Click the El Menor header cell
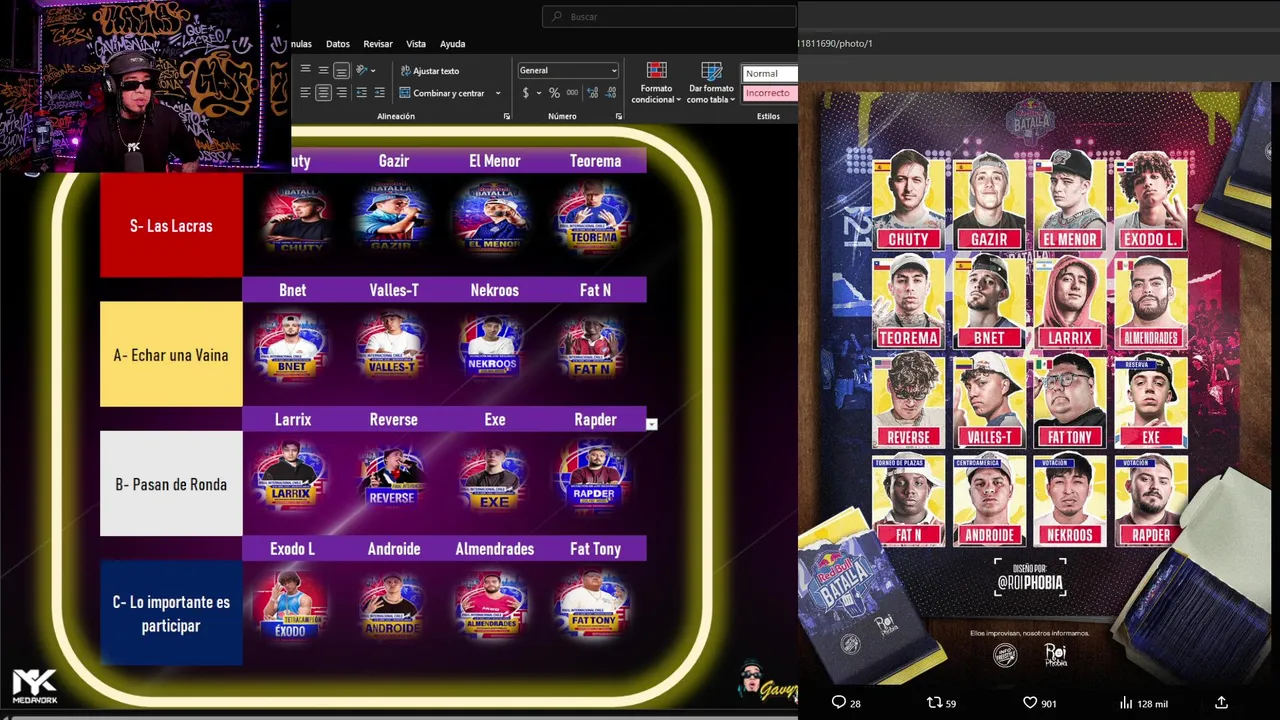The height and width of the screenshot is (720, 1280). pos(495,161)
